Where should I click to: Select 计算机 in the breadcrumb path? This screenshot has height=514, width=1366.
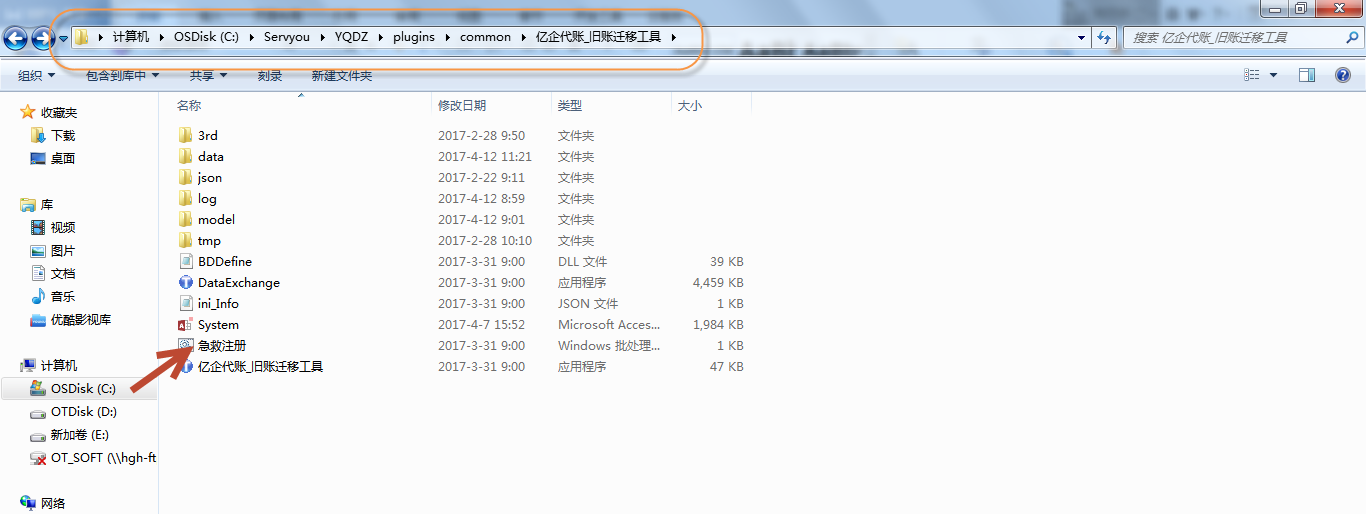click(131, 37)
